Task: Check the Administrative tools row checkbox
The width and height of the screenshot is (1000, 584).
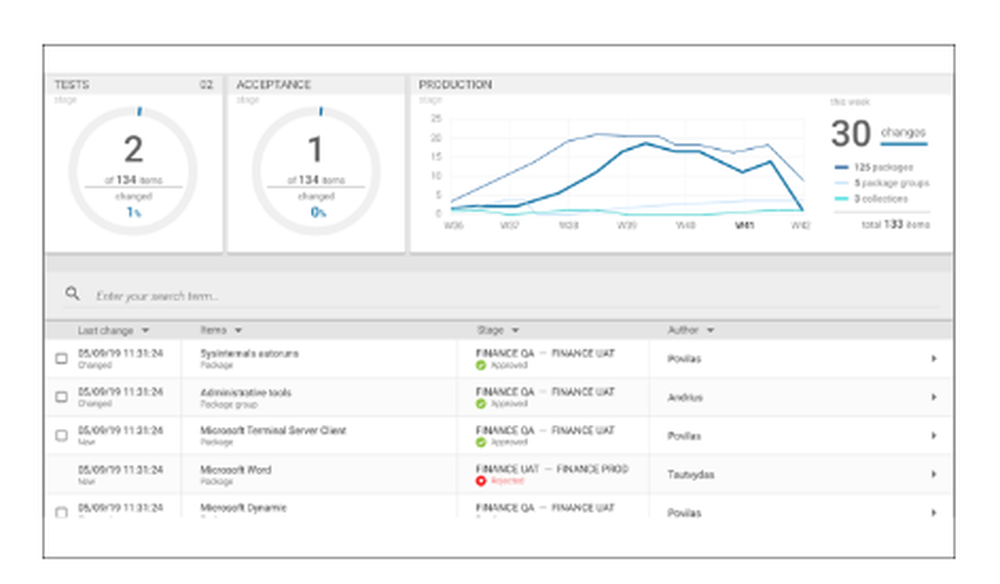Action: 61,397
